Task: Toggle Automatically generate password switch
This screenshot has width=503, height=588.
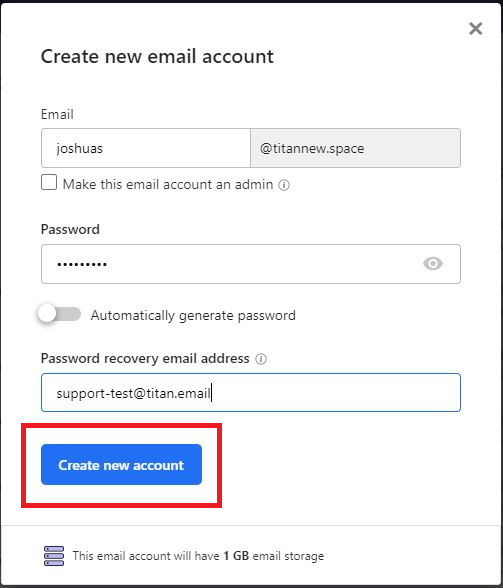Action: tap(59, 314)
